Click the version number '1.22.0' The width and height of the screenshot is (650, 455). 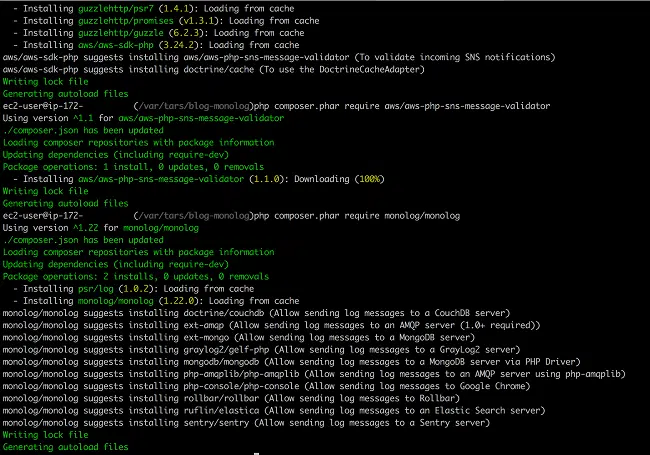pyautogui.click(x=179, y=301)
